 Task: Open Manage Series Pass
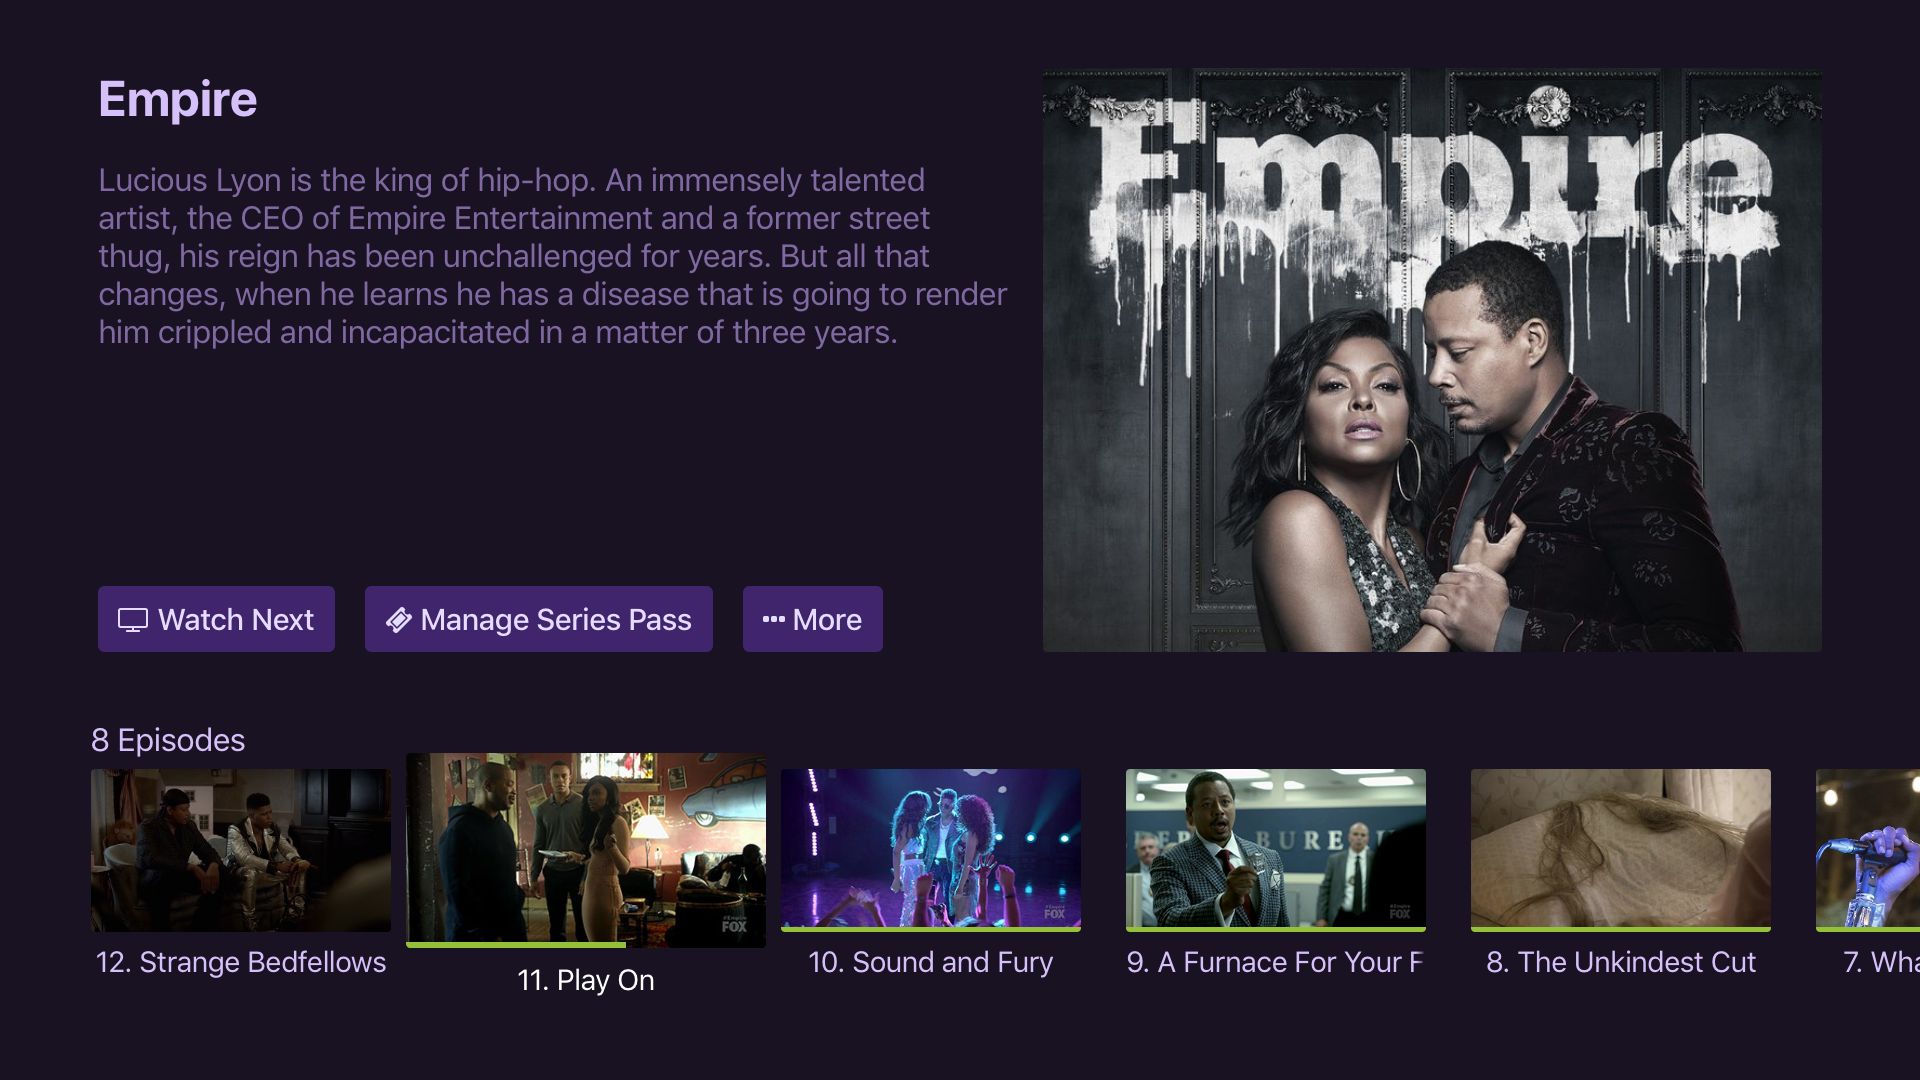[x=538, y=619]
